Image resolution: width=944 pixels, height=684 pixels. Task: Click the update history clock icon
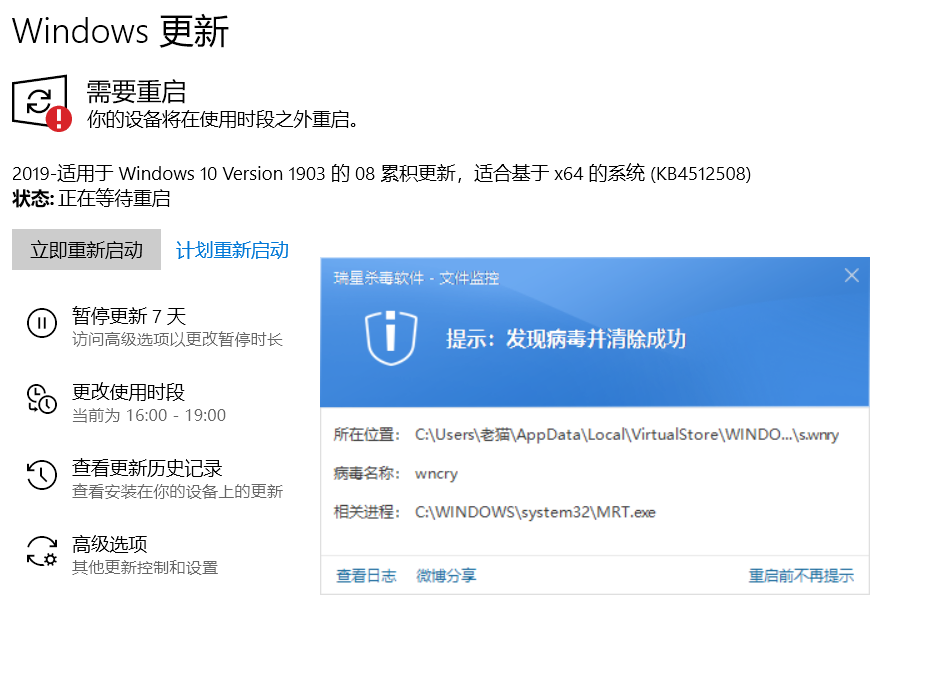coord(42,474)
